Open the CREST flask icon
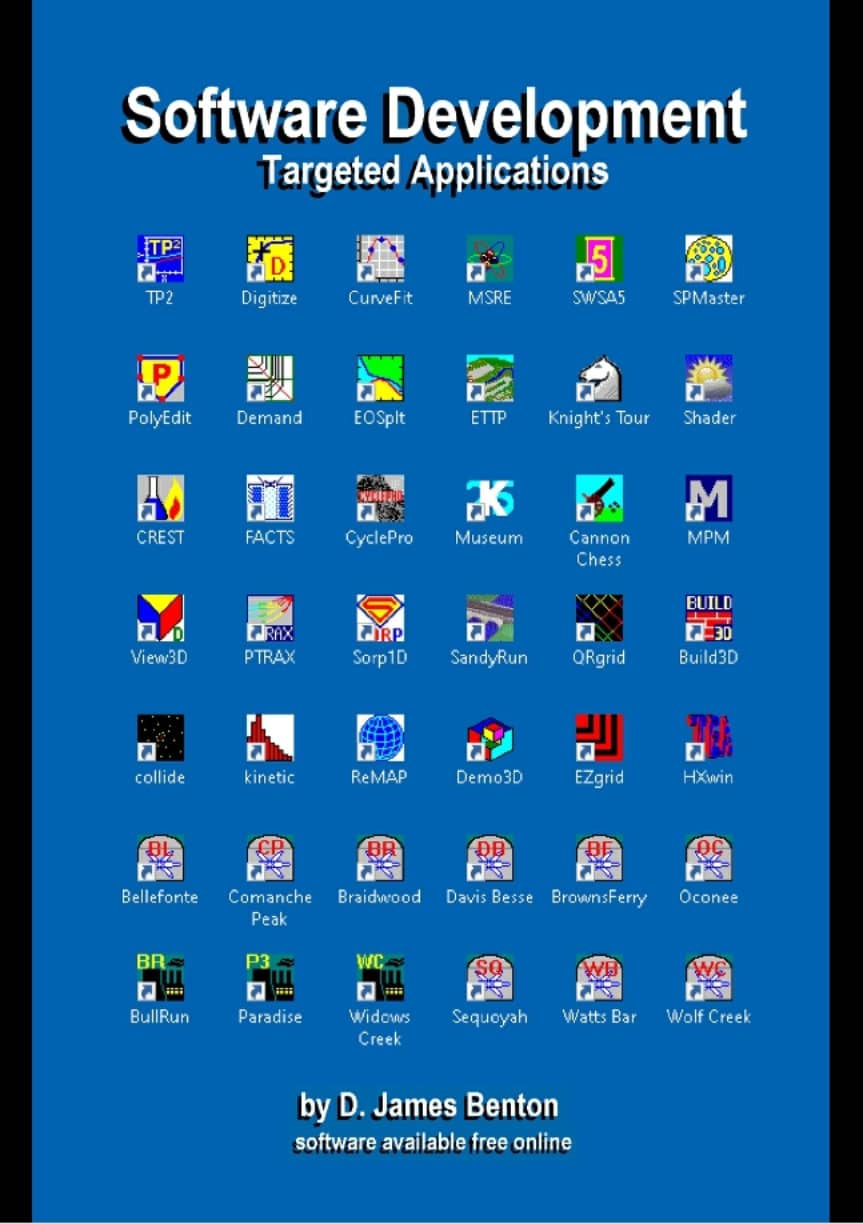Viewport: 863px width, 1224px height. [160, 499]
